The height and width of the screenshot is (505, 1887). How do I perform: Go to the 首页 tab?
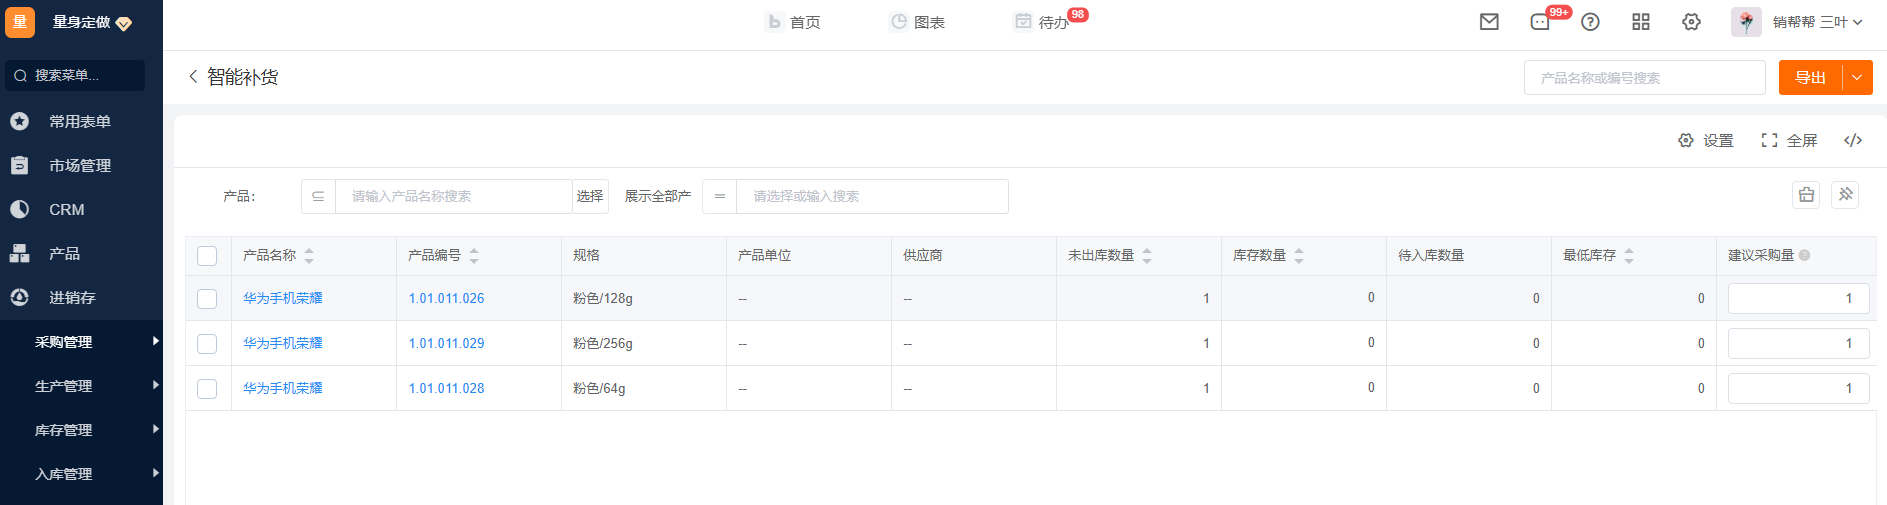(x=794, y=22)
